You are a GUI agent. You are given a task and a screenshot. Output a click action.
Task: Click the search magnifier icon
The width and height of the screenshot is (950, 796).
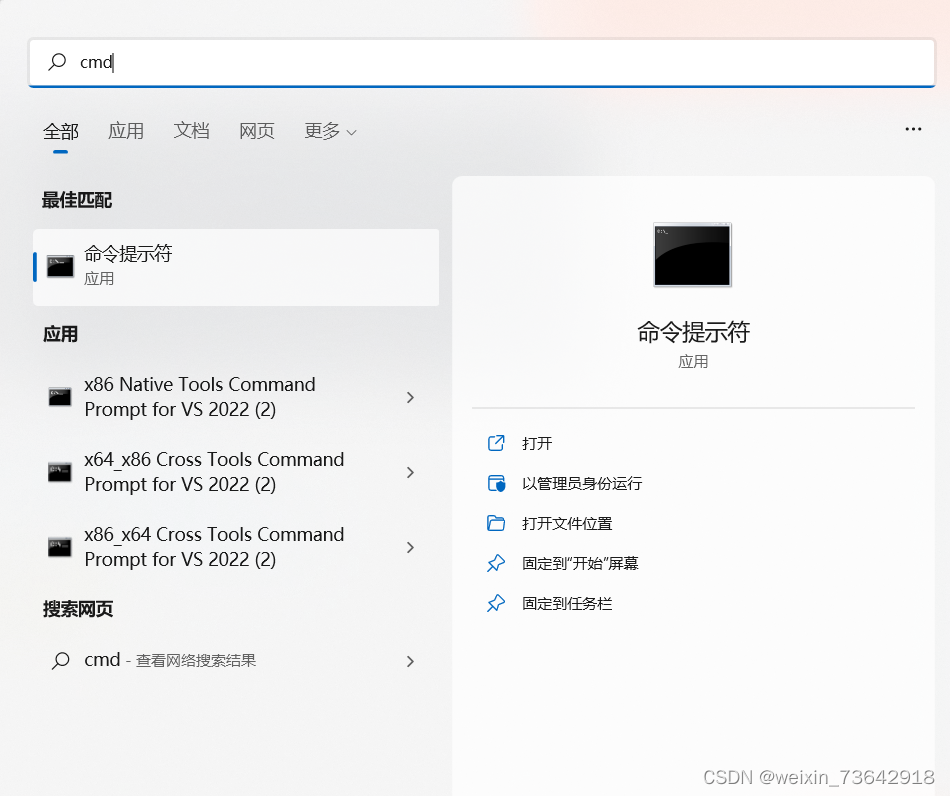55,62
